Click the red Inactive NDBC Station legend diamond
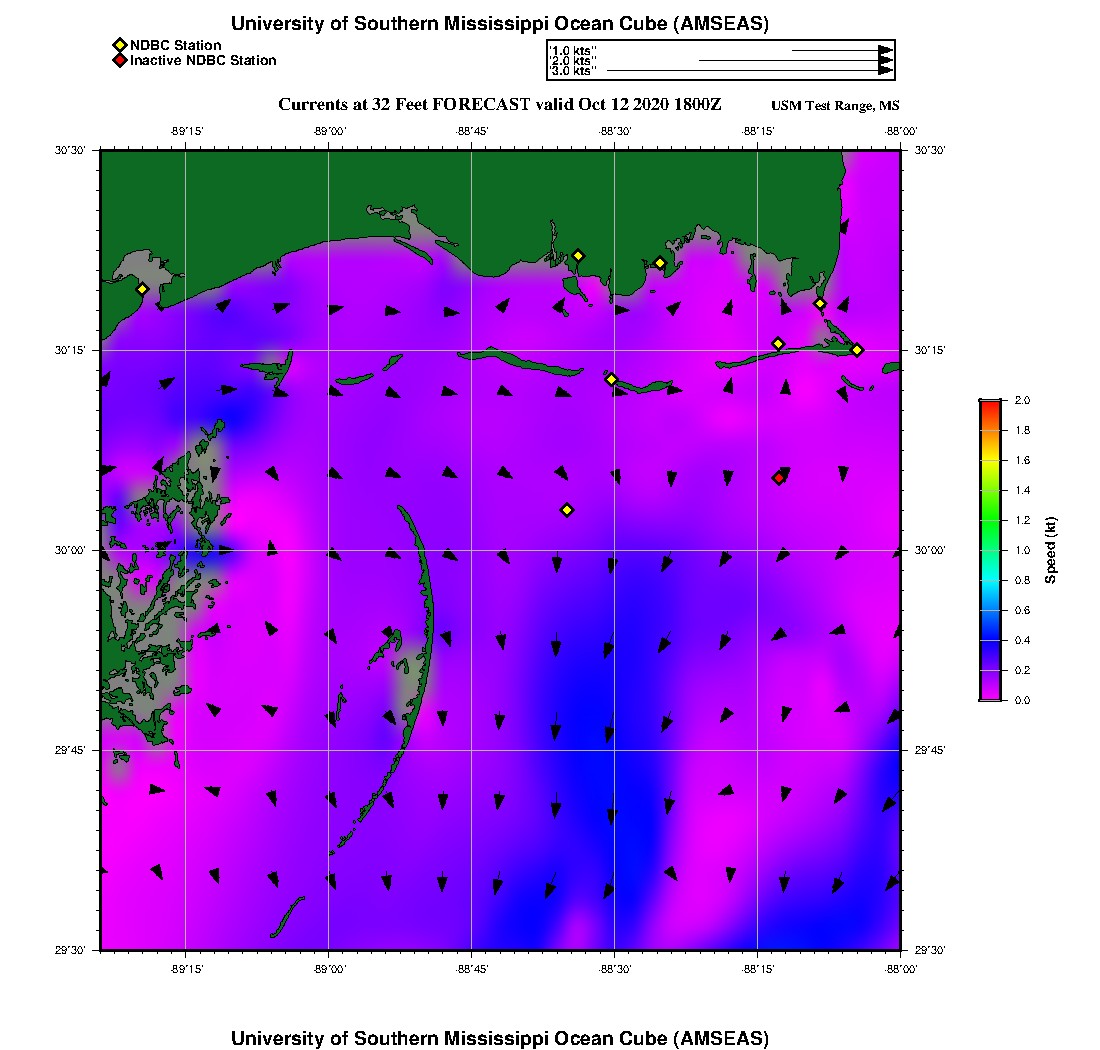 pyautogui.click(x=119, y=61)
